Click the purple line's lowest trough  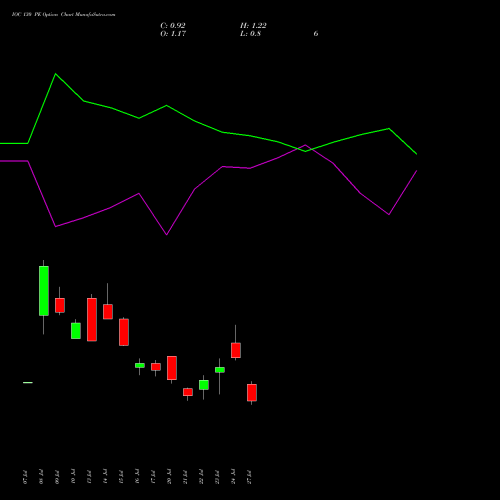[x=167, y=235]
